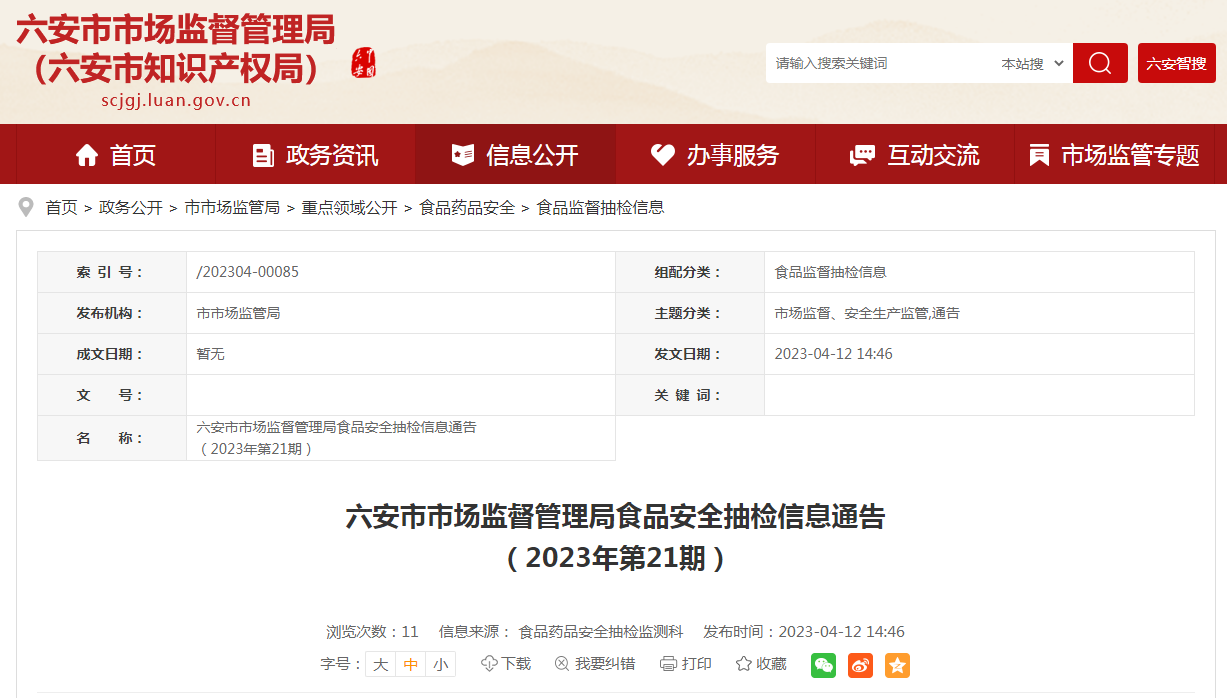Click the red seal emblem beside the site title
Viewport: 1227px width, 698px height.
point(363,63)
